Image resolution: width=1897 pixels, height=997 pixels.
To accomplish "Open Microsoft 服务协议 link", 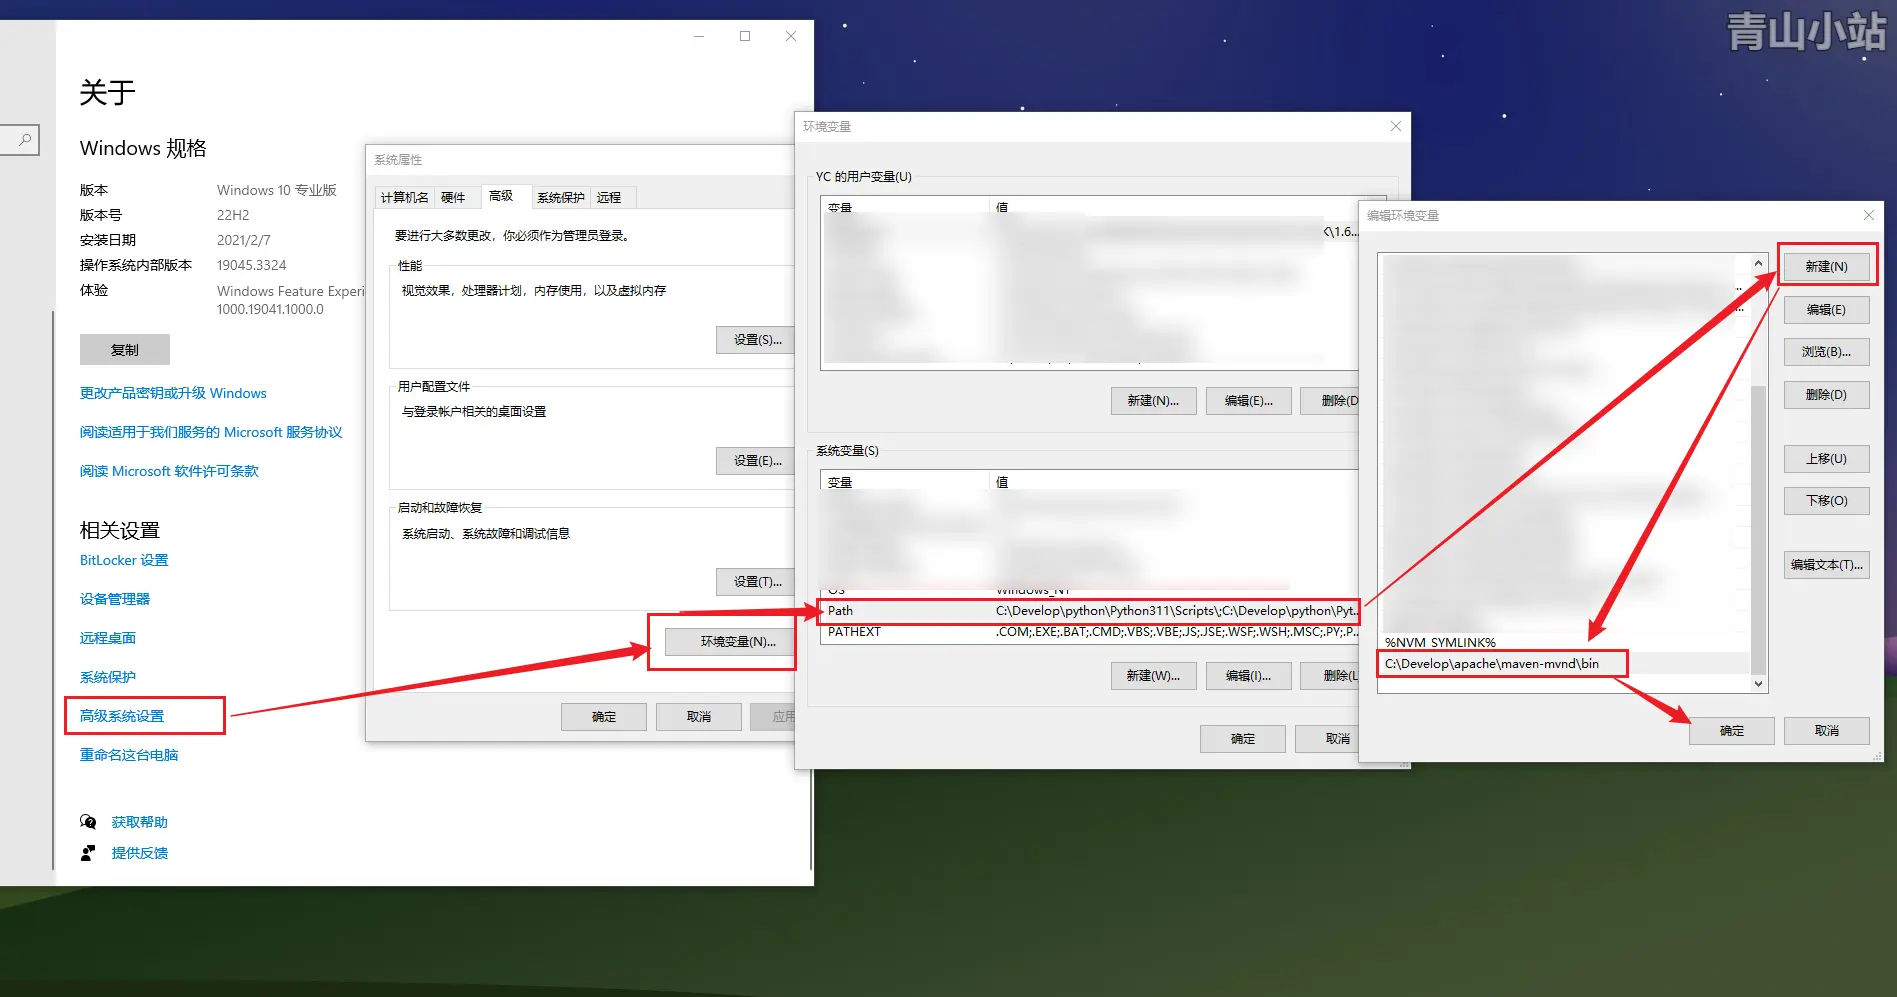I will [211, 432].
